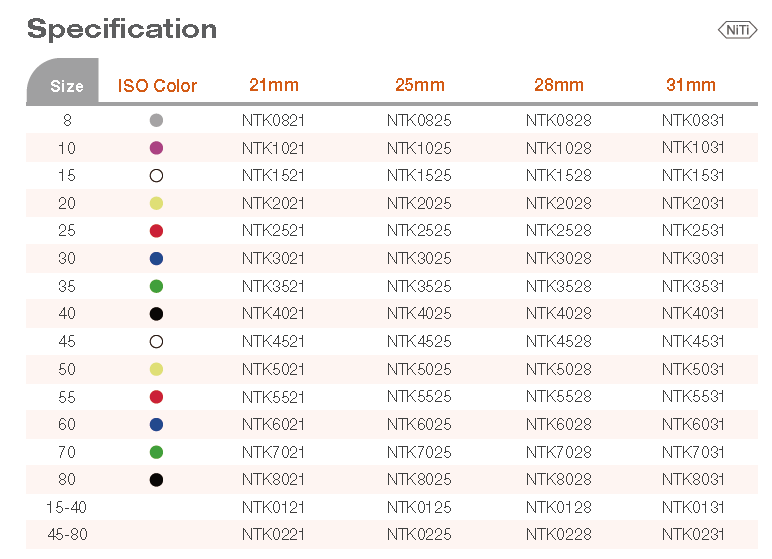The height and width of the screenshot is (559, 772).
Task: Click the Specification heading
Action: point(122,29)
